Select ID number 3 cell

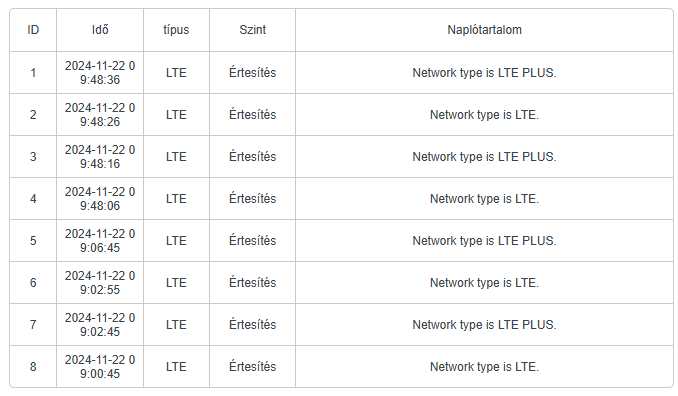tap(33, 156)
